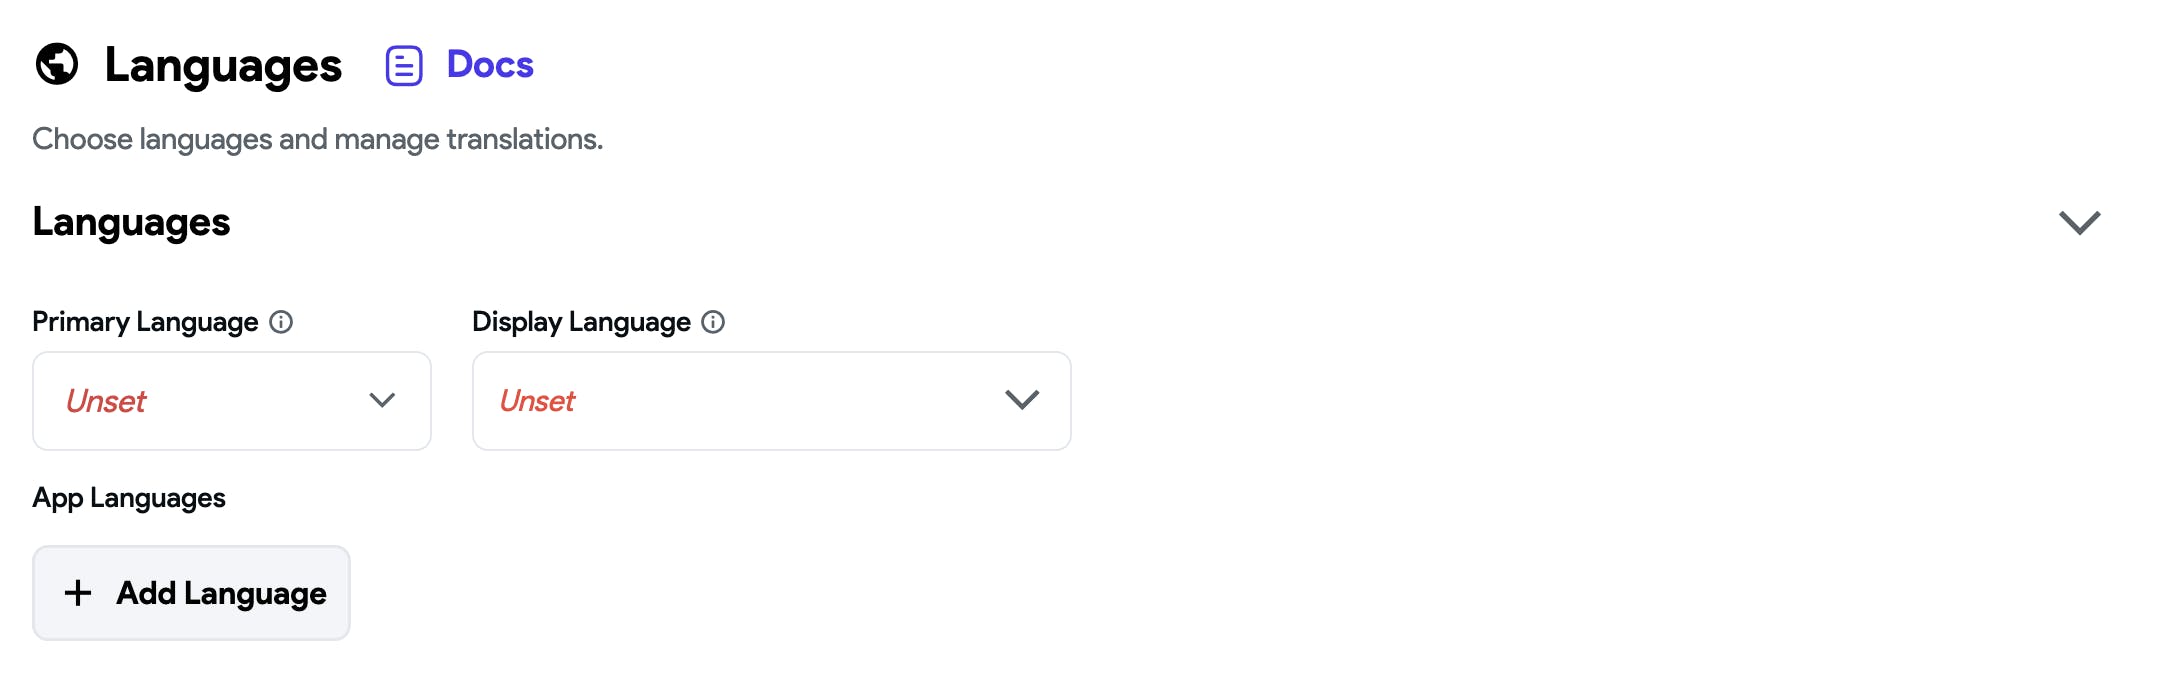The image size is (2162, 674).
Task: Click the Docs document icon
Action: 404,66
